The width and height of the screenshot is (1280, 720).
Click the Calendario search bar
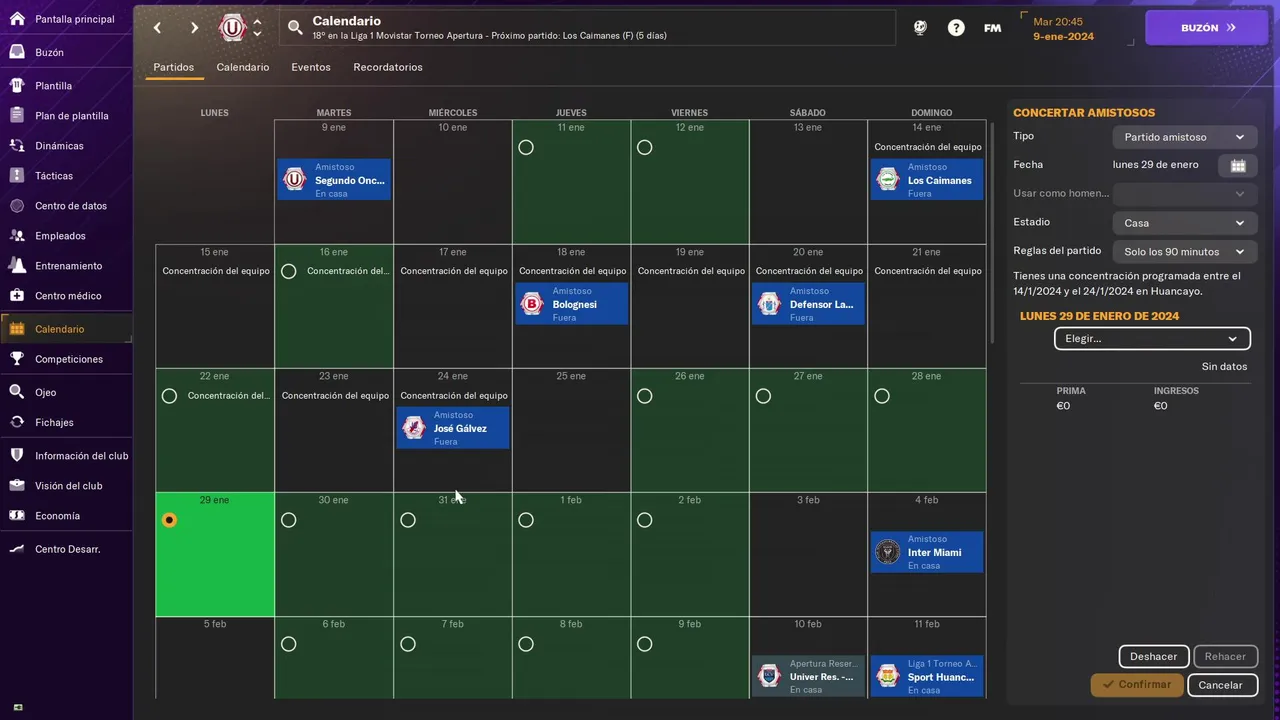click(x=587, y=28)
